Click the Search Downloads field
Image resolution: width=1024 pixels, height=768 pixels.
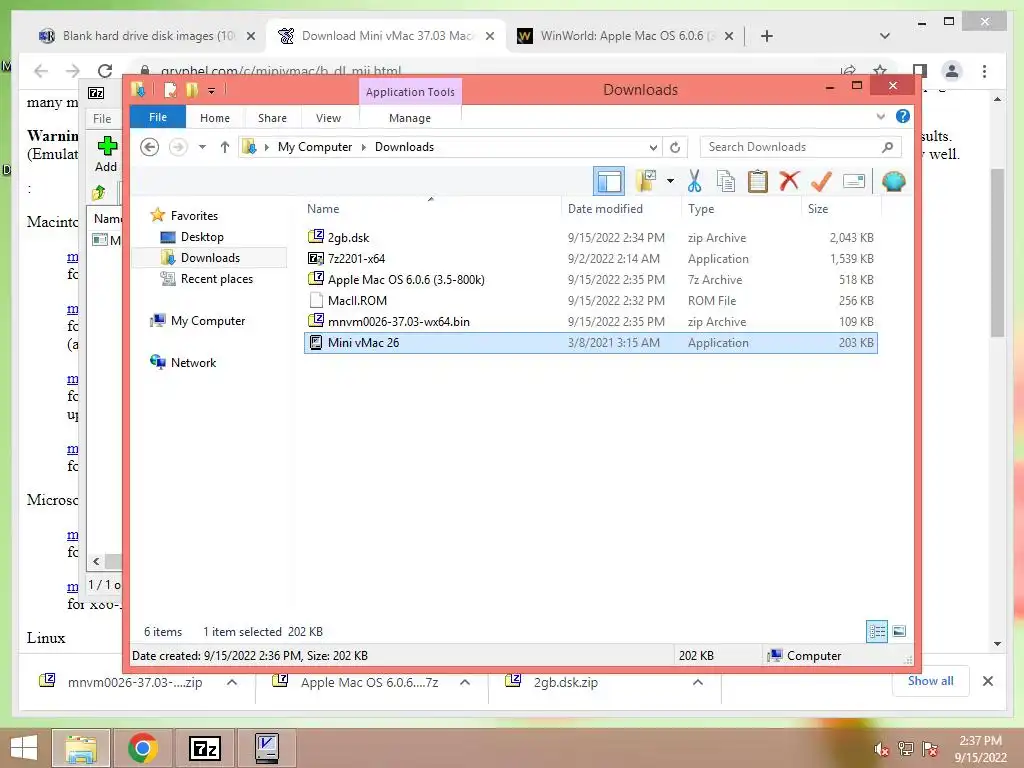point(800,147)
